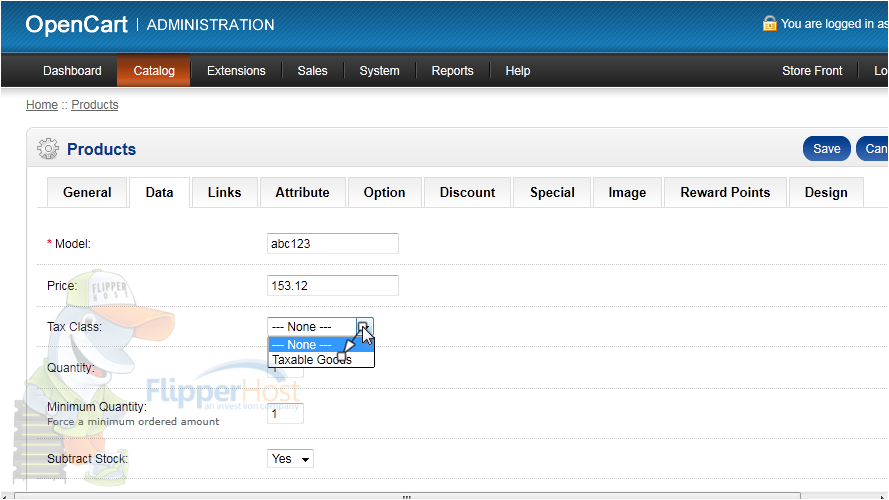Open the Sales menu
889x500 pixels.
(x=312, y=71)
